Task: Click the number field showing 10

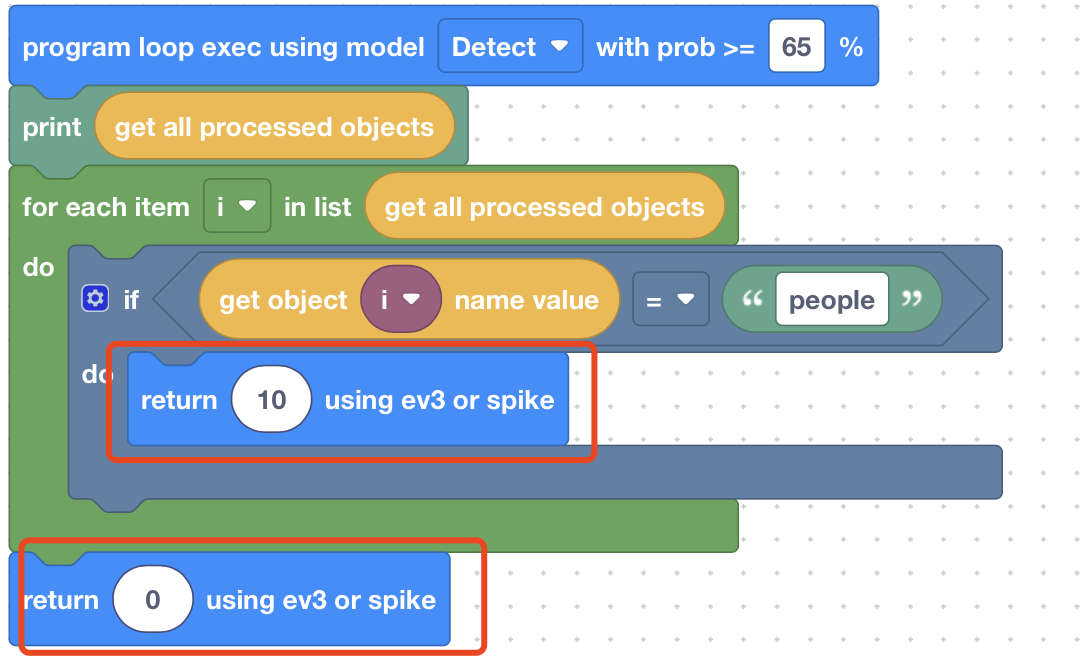Action: tap(271, 400)
